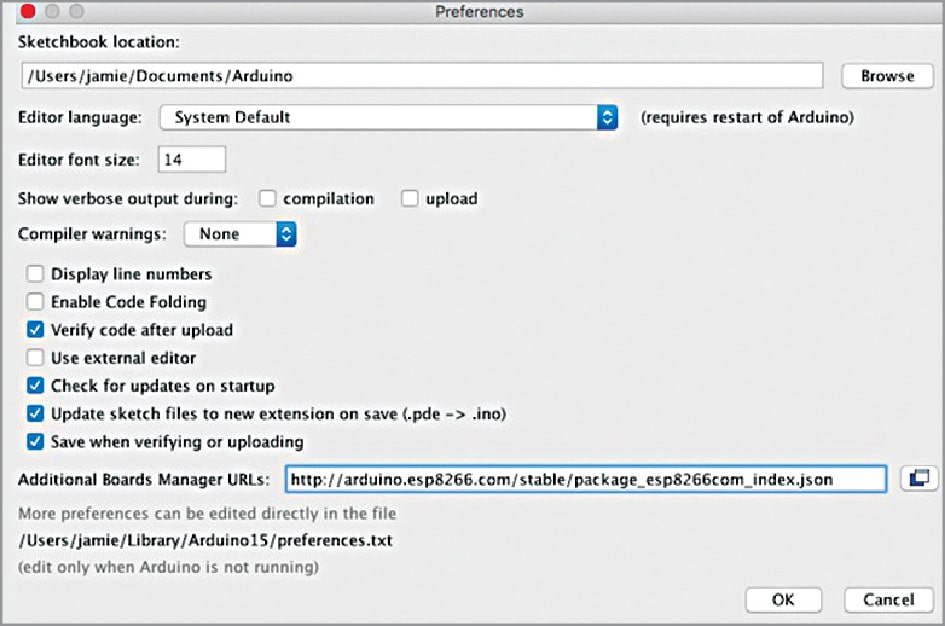This screenshot has height=626, width=945.
Task: Tick the Use external editor checkbox
Action: point(35,358)
